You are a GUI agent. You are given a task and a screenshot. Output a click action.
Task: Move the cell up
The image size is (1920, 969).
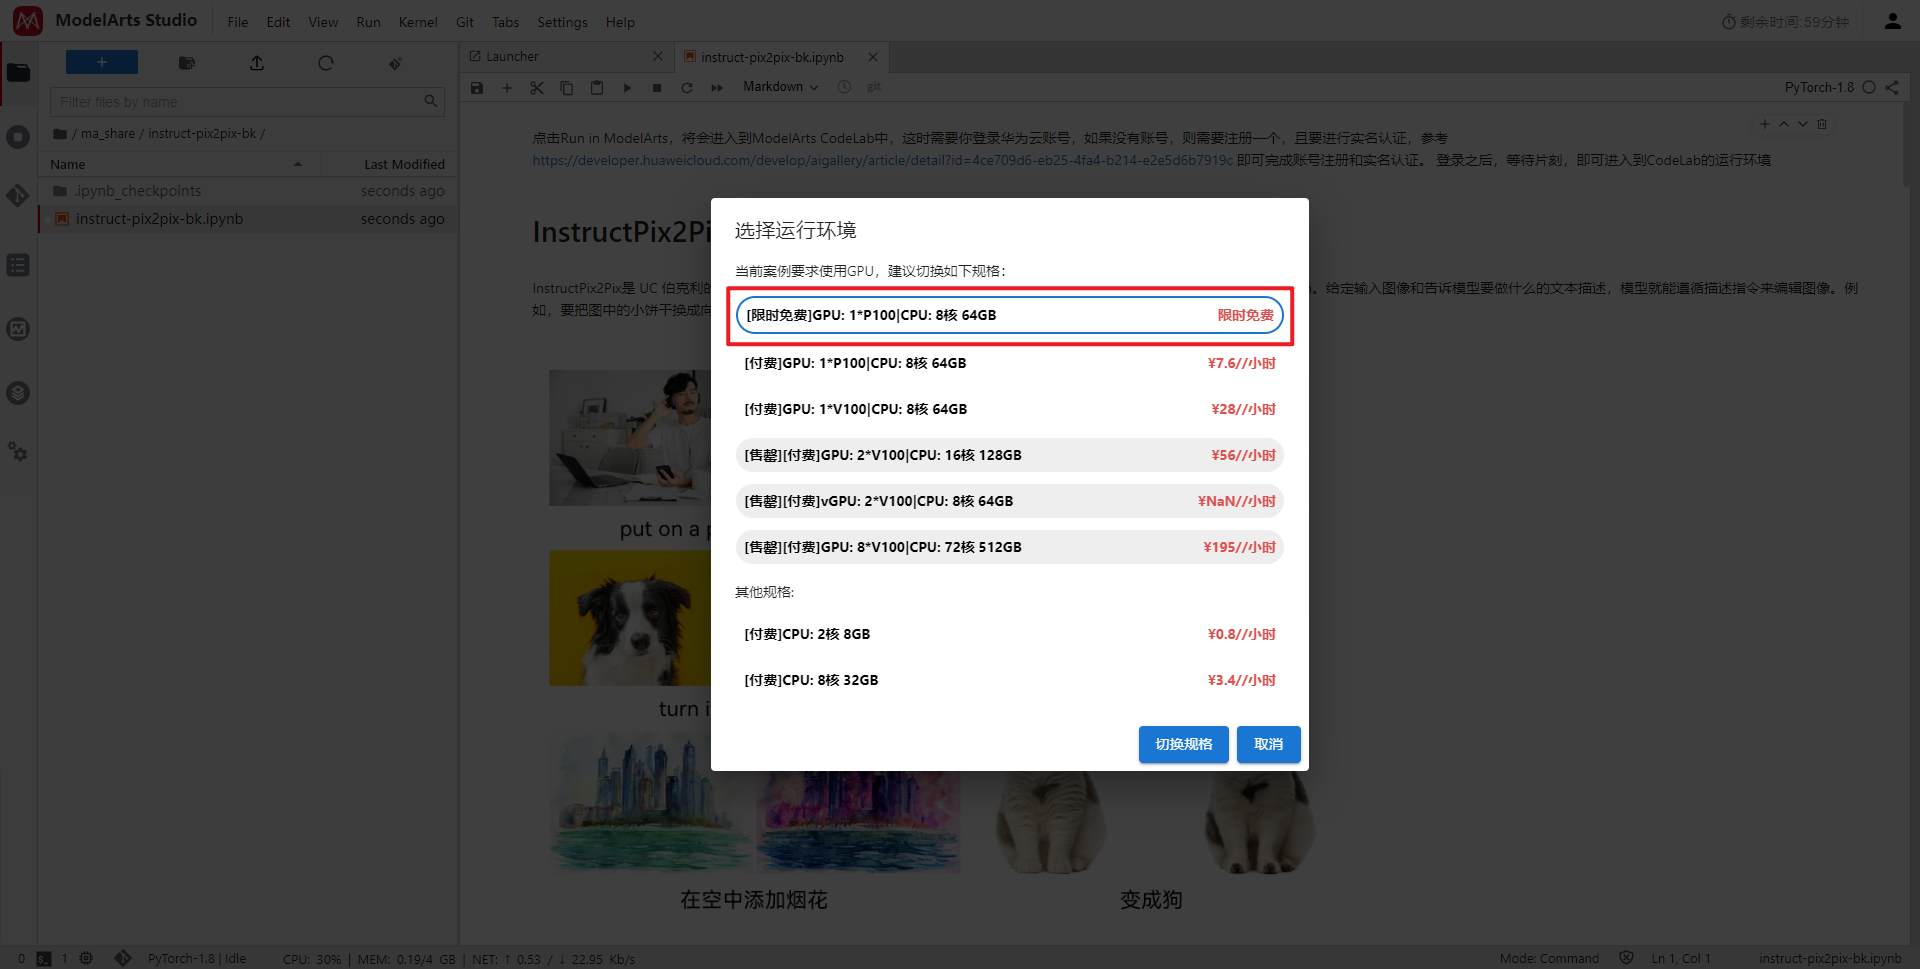(x=1784, y=124)
